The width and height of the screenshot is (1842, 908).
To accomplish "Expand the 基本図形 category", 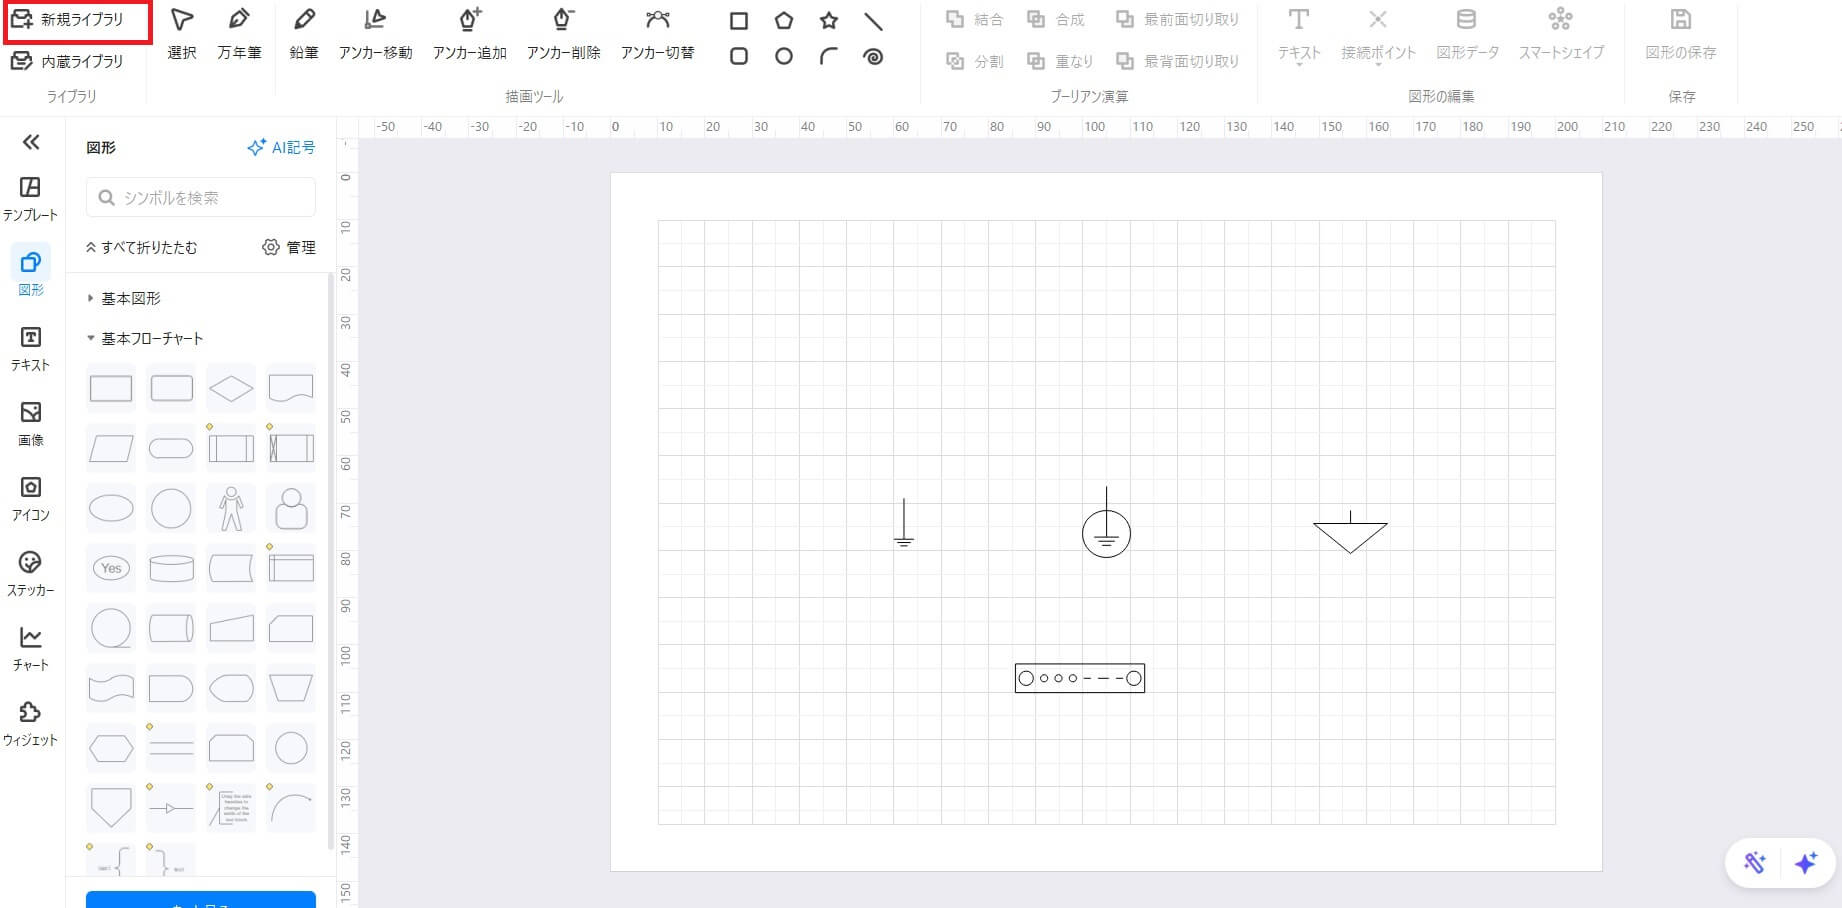I will (124, 298).
